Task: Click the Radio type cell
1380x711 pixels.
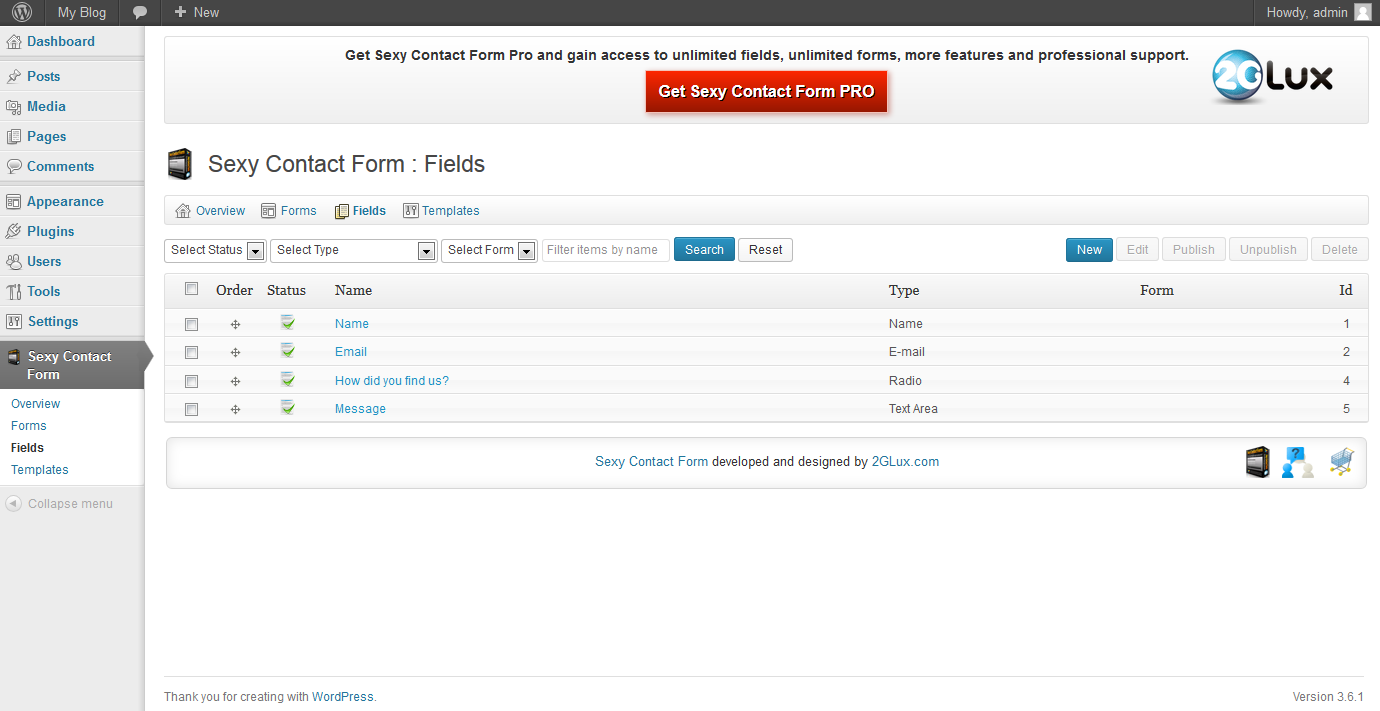Action: 905,381
